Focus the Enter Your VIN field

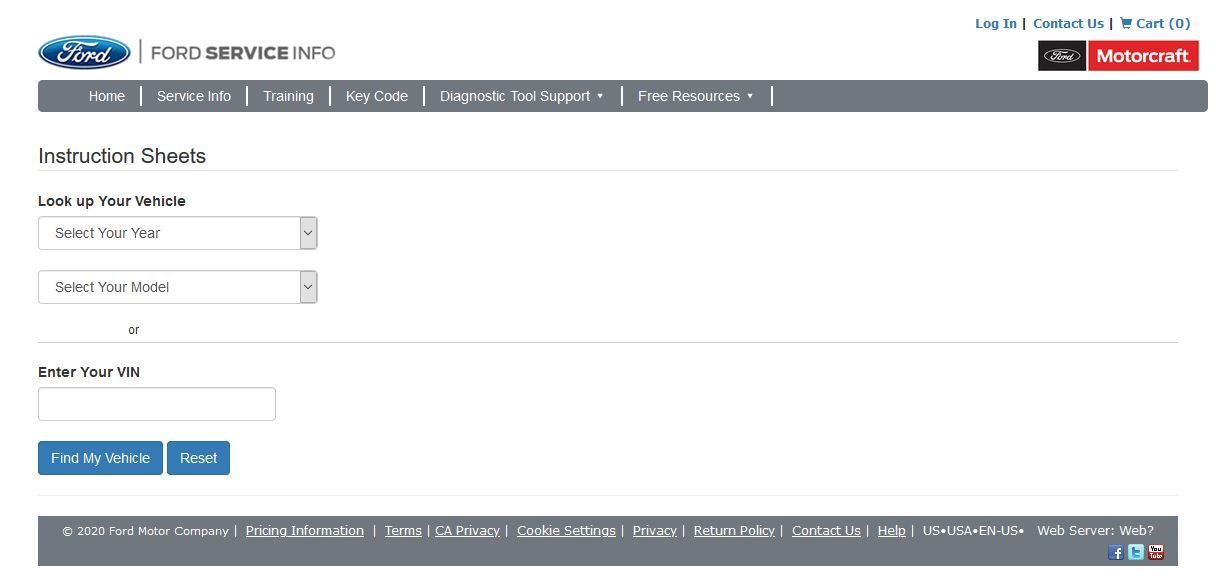(x=157, y=404)
